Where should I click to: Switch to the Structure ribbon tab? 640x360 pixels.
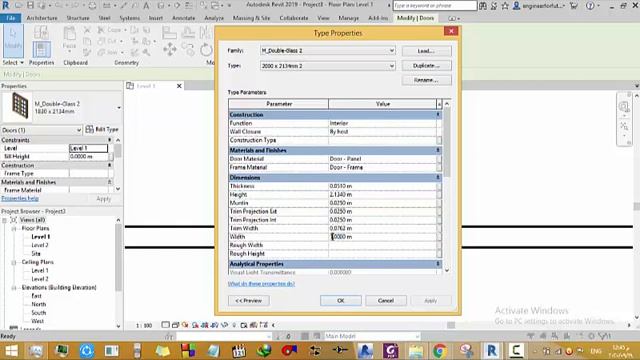(78, 18)
